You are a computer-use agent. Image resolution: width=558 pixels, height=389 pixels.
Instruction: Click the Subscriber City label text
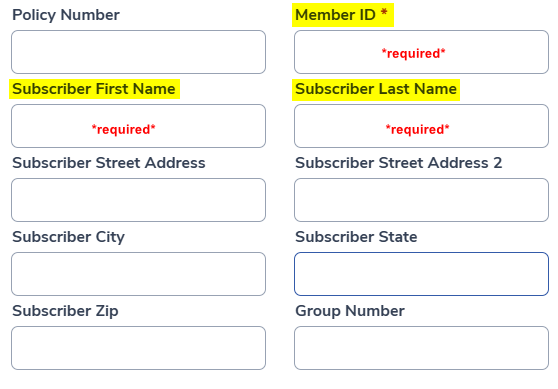[68, 237]
